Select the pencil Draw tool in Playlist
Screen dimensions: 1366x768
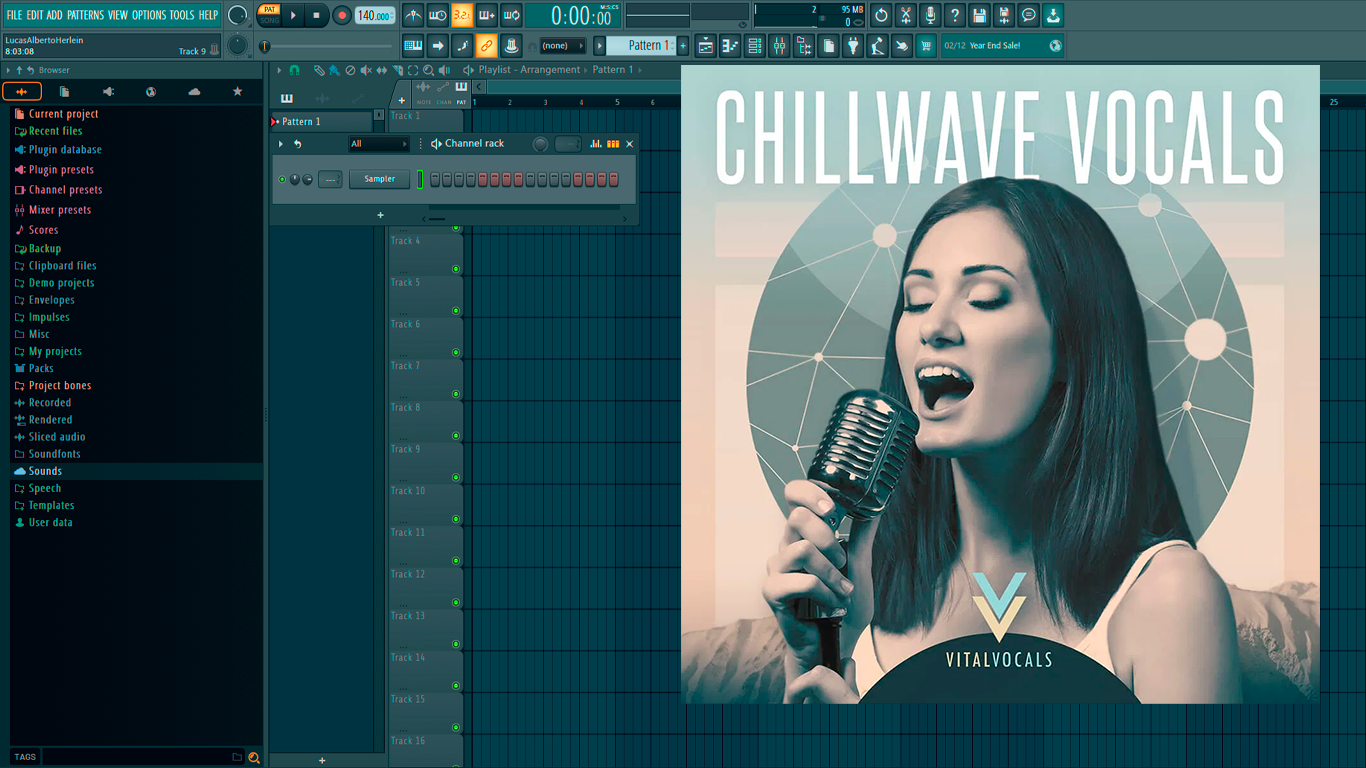[x=319, y=71]
